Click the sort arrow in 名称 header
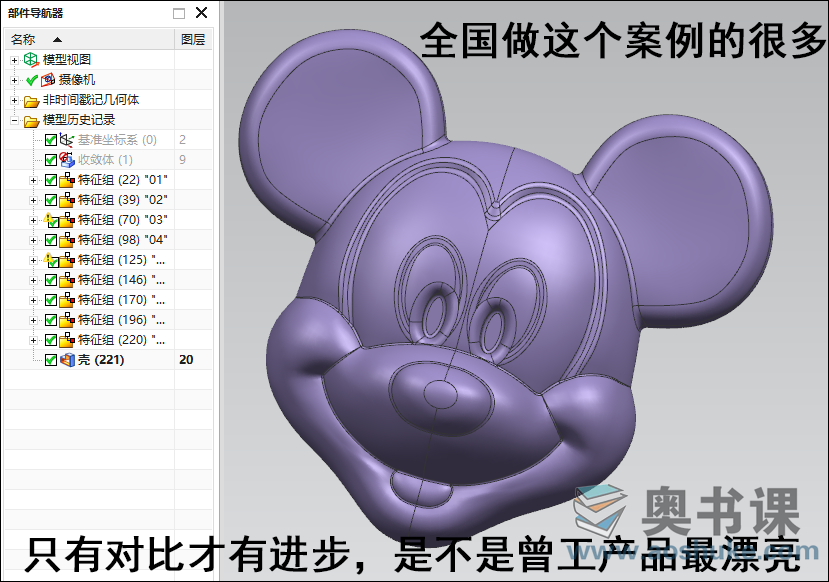 click(x=57, y=40)
